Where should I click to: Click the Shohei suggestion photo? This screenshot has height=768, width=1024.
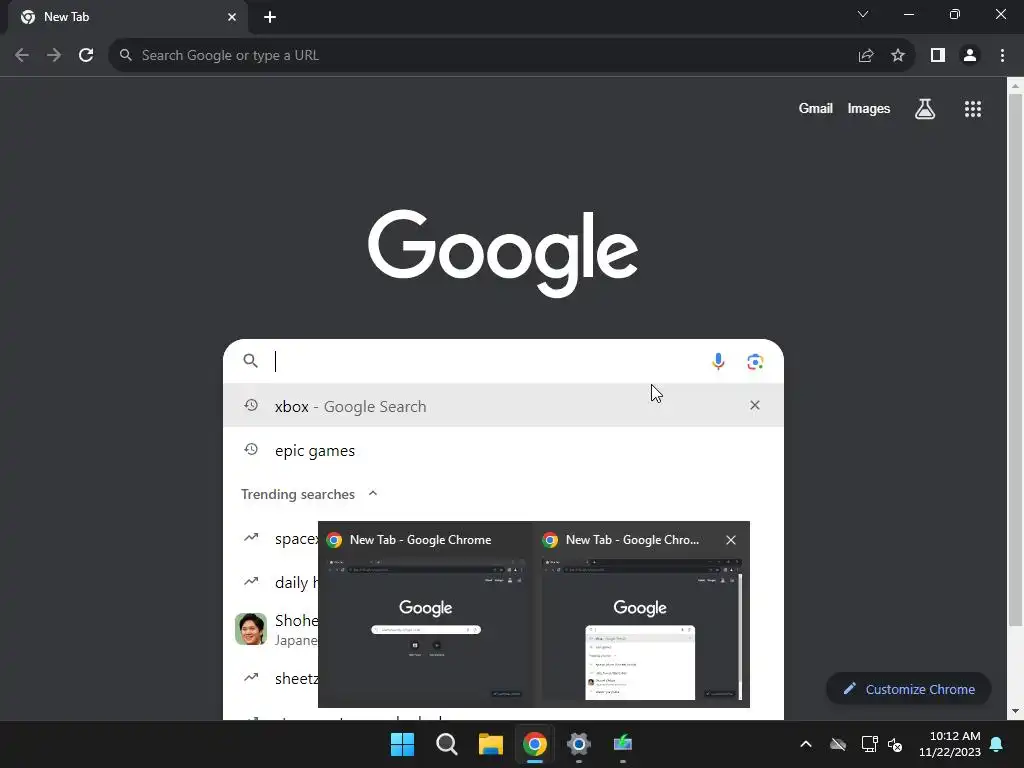251,629
